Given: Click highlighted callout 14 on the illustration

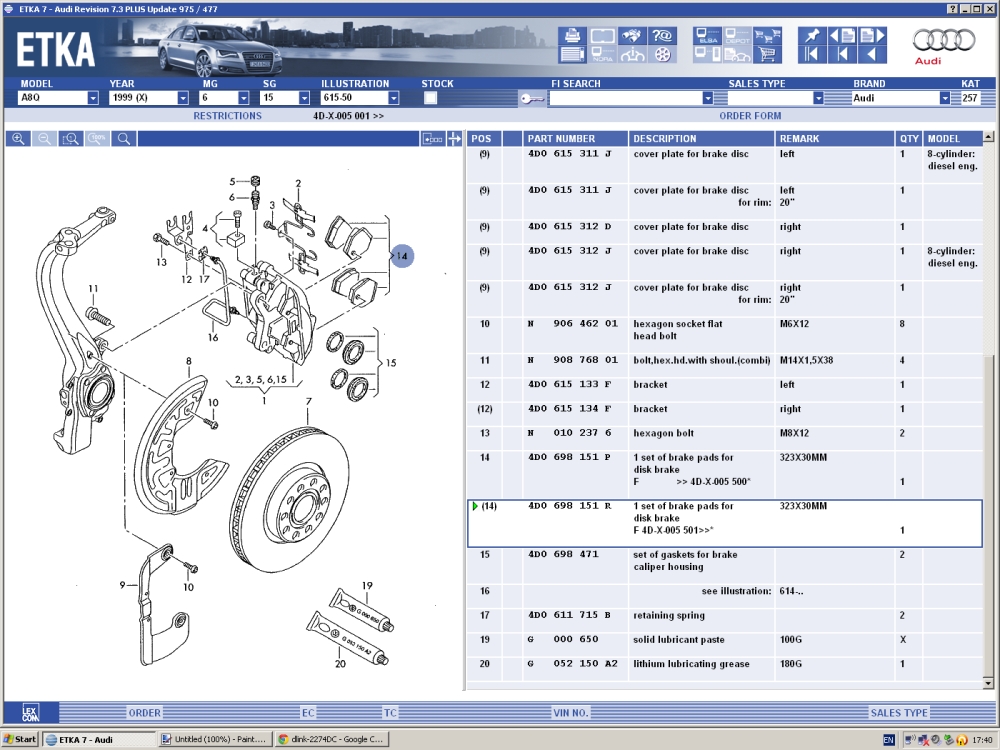Looking at the screenshot, I should [402, 256].
